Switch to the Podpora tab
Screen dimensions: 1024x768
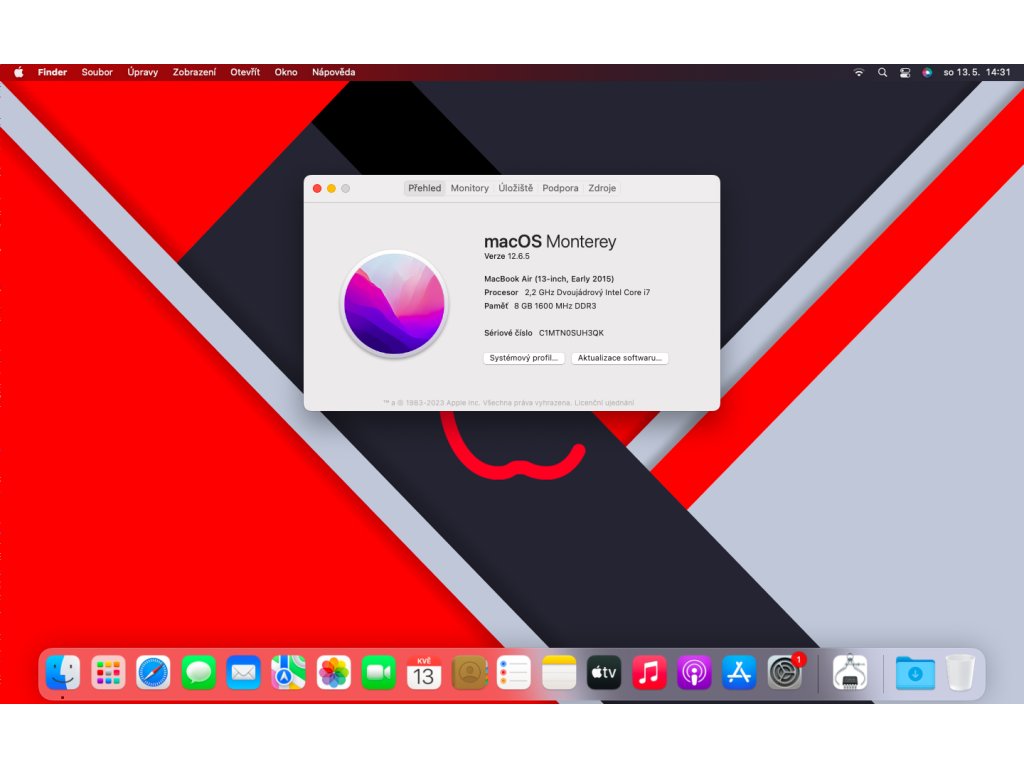pos(560,188)
